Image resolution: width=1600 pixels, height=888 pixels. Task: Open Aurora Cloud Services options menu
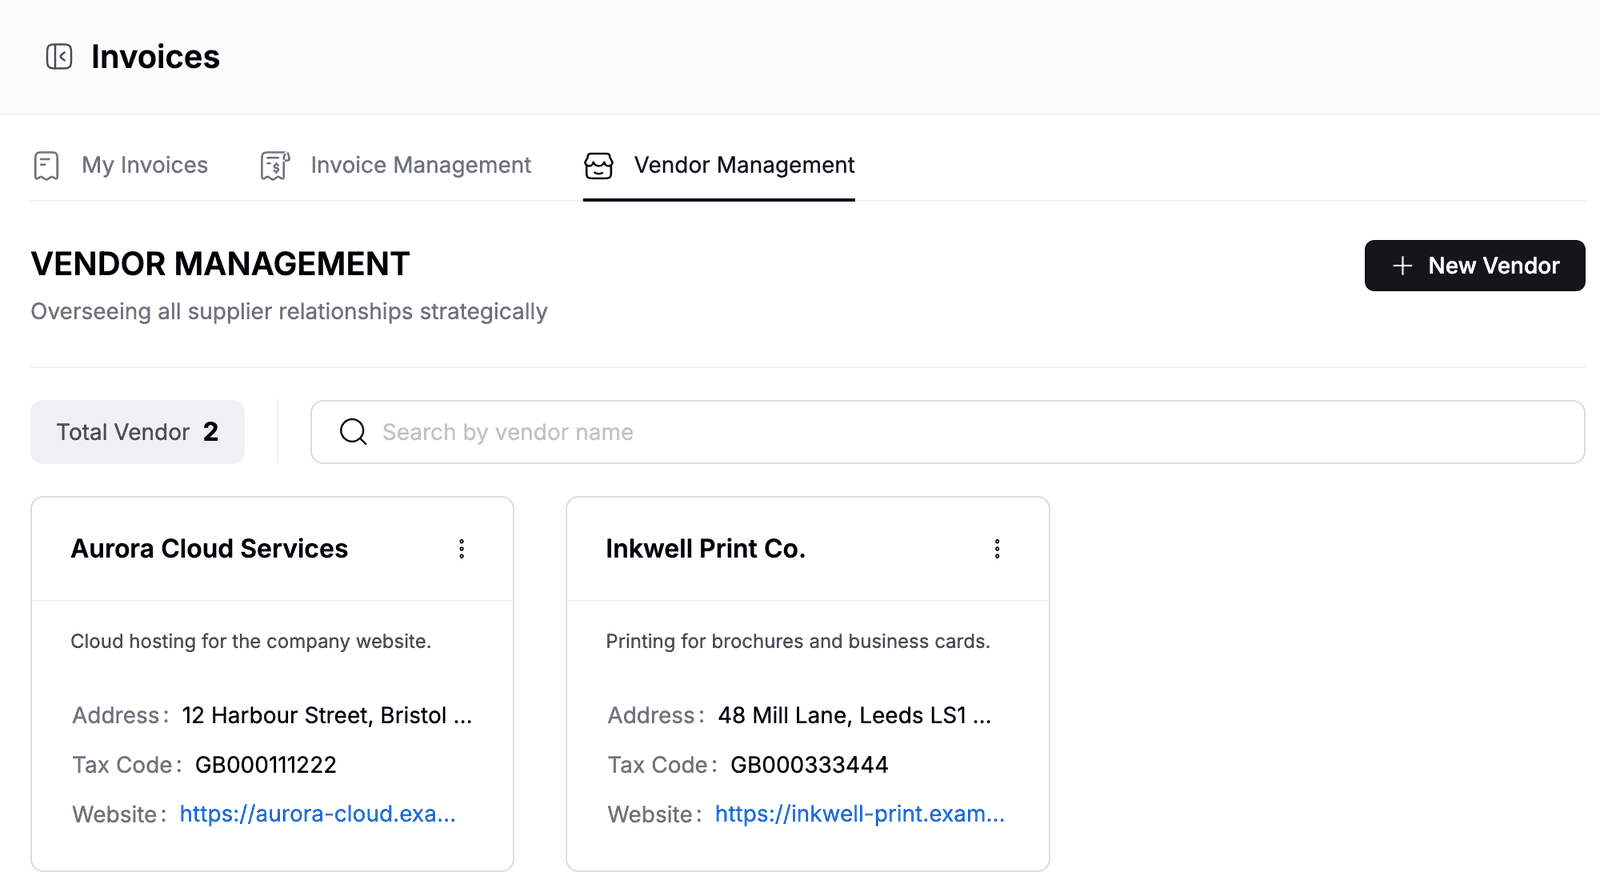pyautogui.click(x=461, y=549)
